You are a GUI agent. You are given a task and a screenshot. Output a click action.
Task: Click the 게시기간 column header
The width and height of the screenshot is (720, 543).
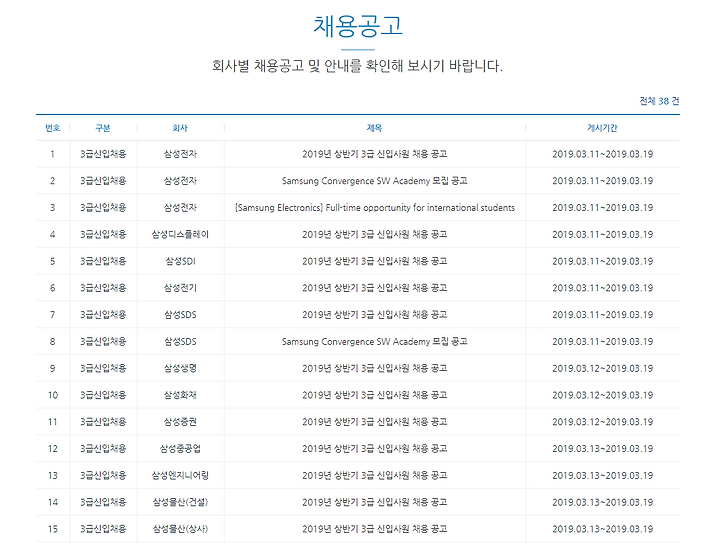602,128
